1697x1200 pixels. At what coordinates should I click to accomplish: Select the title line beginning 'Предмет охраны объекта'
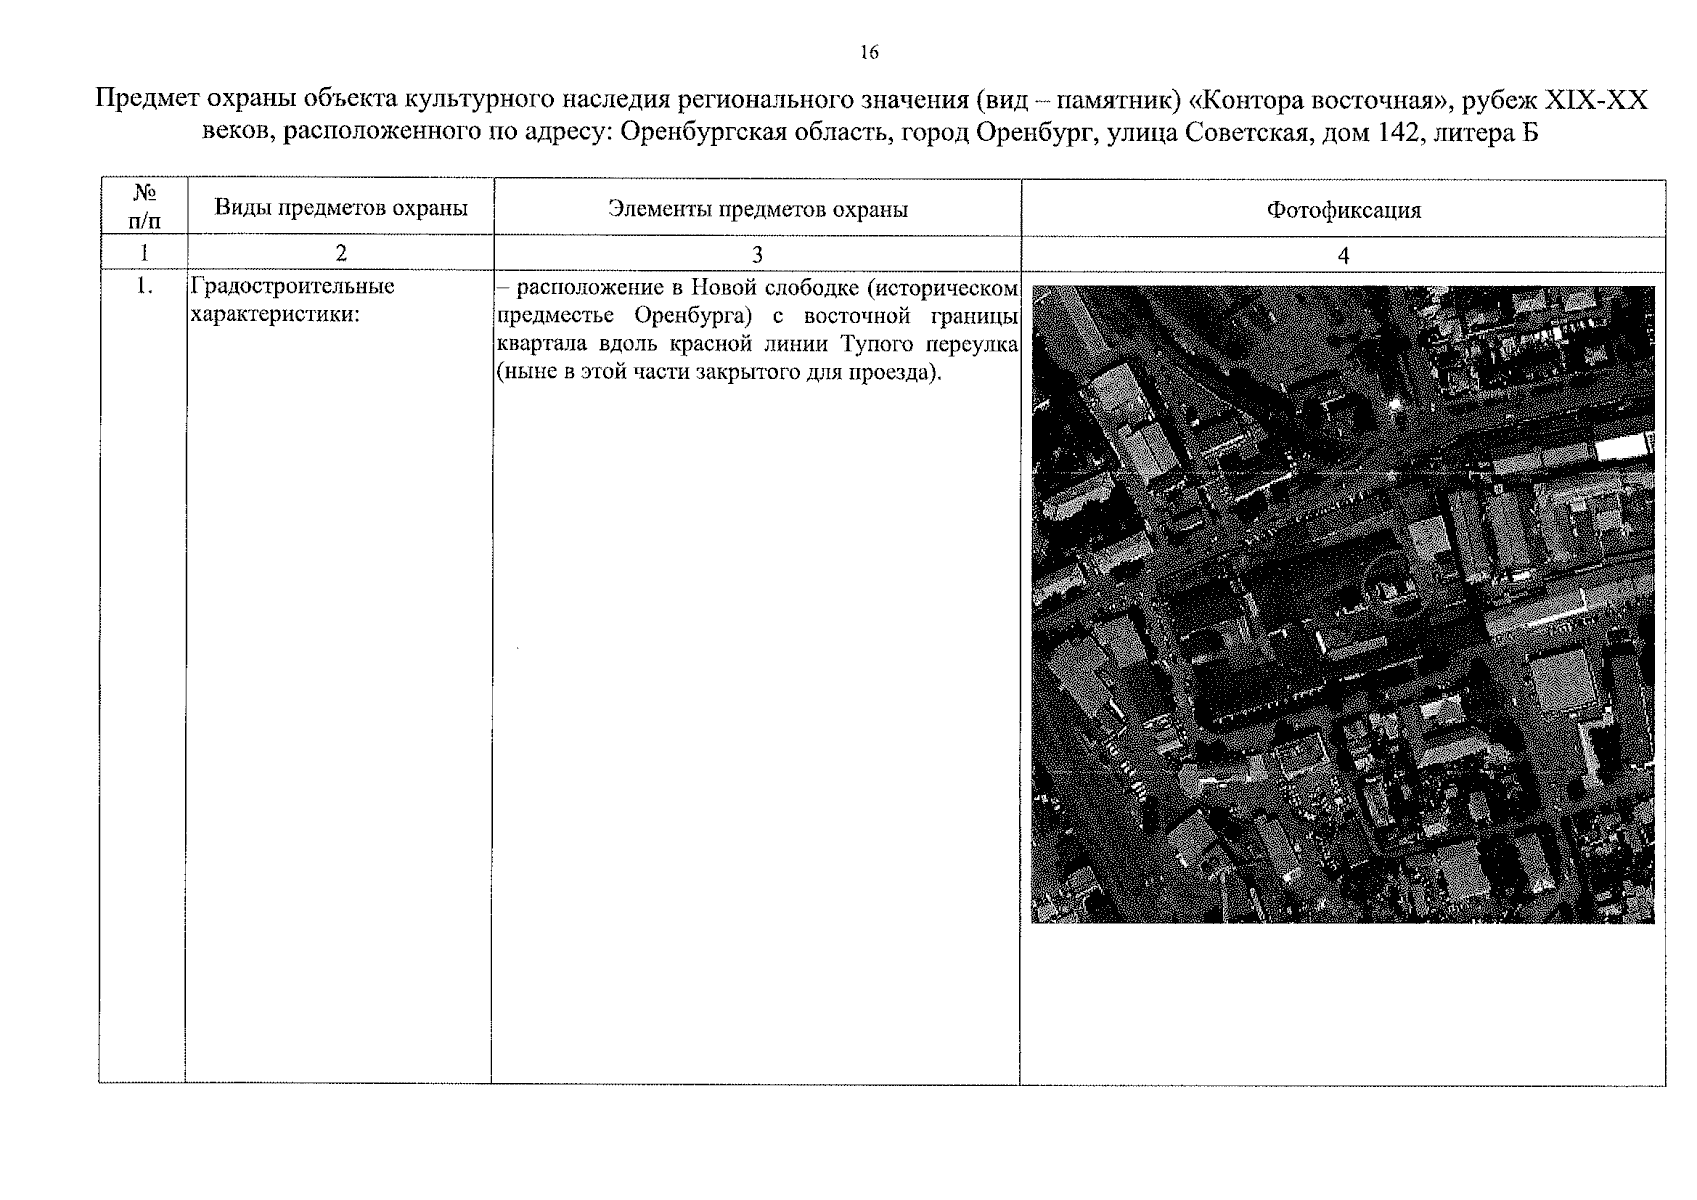pos(871,100)
